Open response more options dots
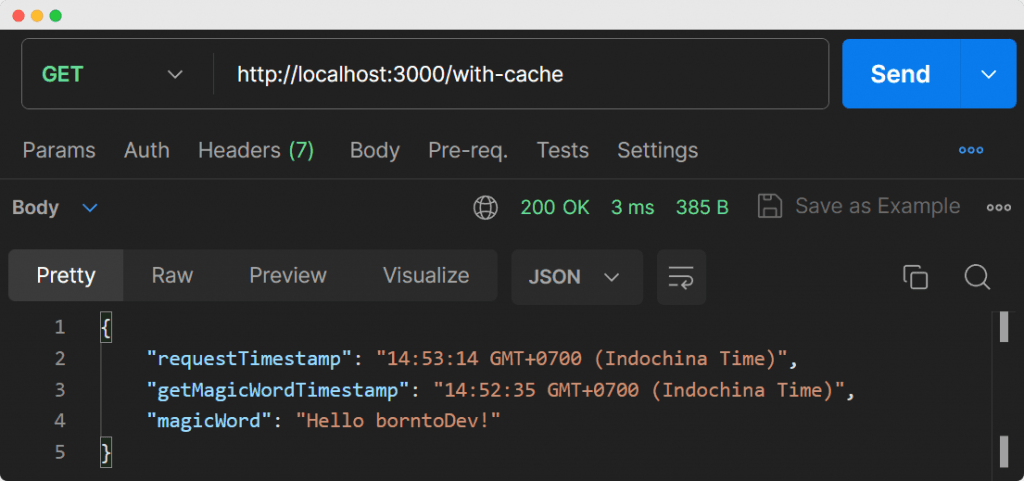 pos(999,208)
